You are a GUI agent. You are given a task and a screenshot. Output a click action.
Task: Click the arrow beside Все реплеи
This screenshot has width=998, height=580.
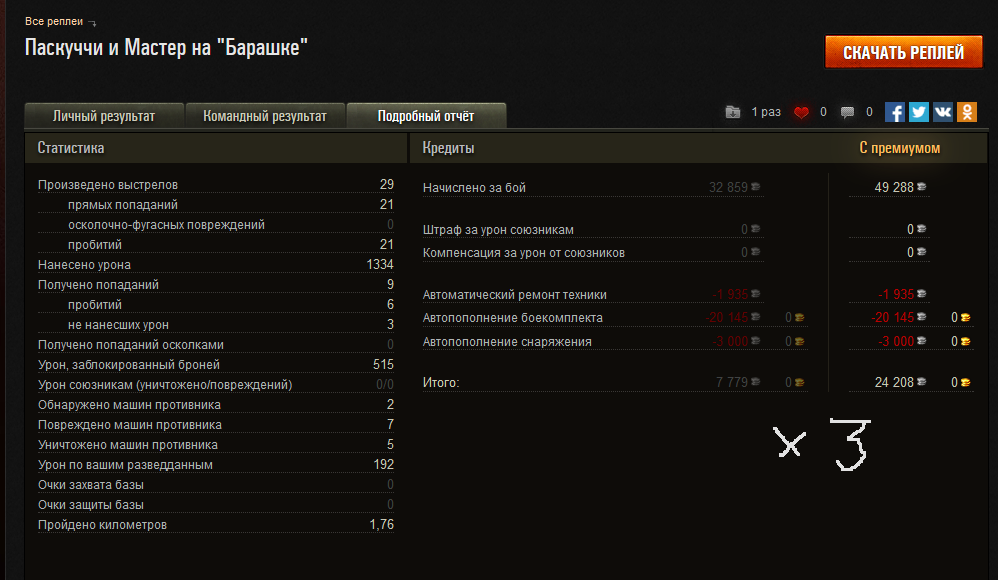pyautogui.click(x=92, y=23)
